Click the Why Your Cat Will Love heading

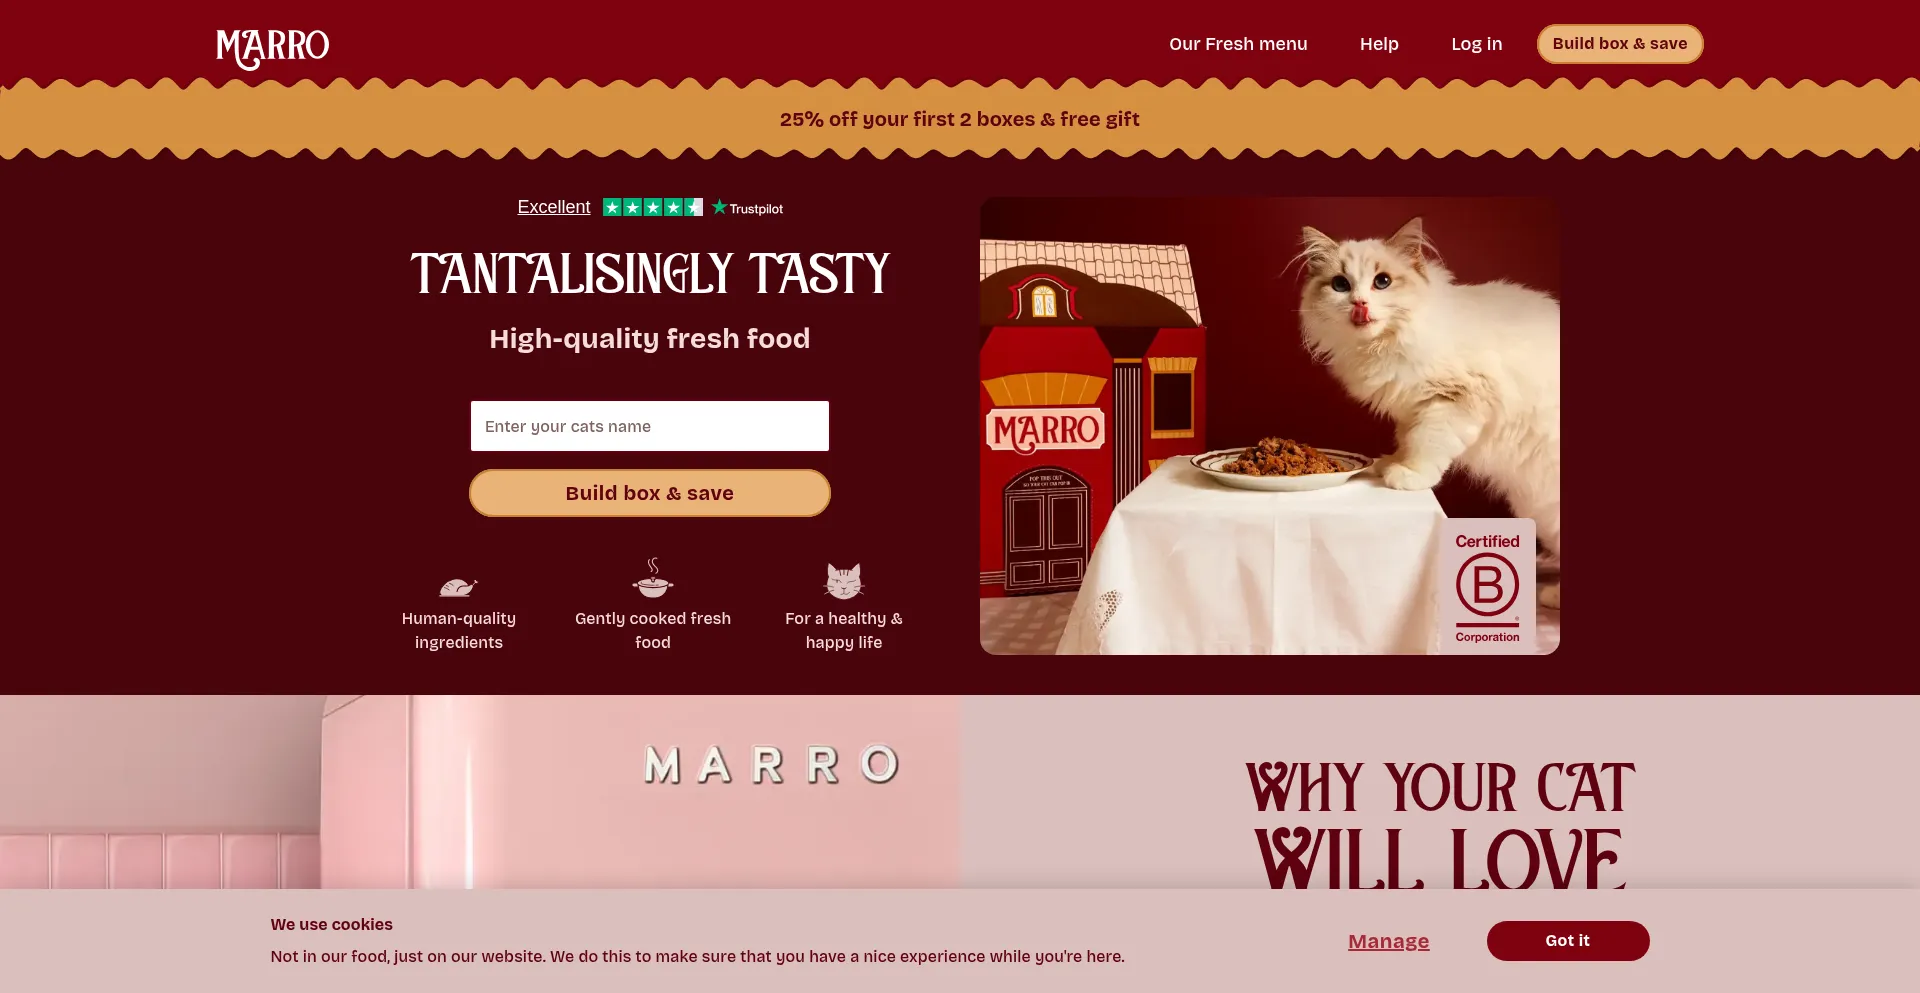[x=1439, y=824]
